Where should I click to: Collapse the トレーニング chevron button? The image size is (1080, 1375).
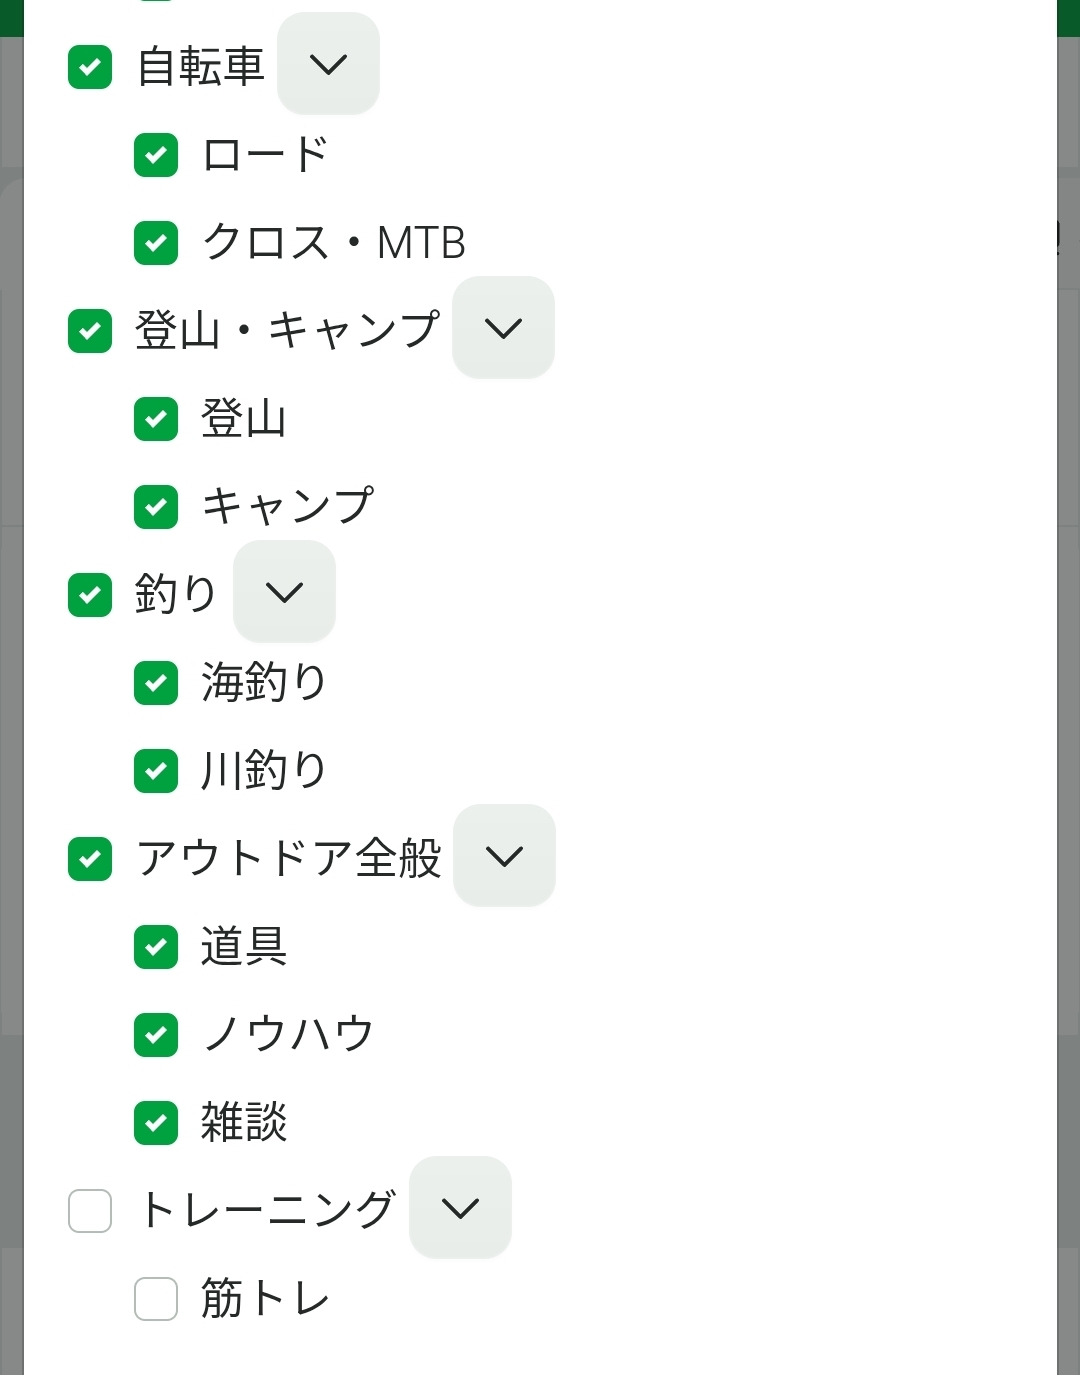[x=460, y=1208]
